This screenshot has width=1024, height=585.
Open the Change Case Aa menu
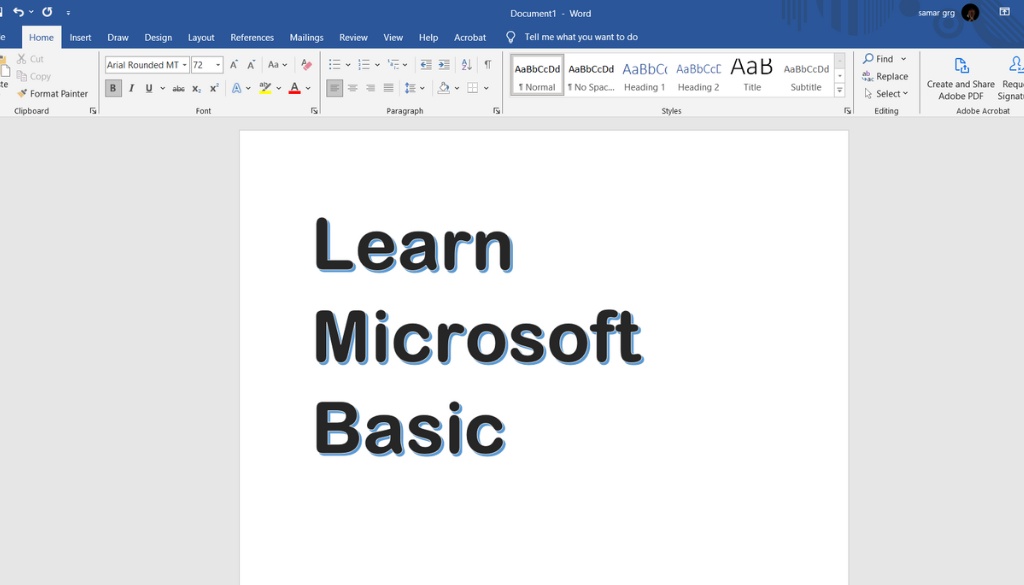pos(278,65)
